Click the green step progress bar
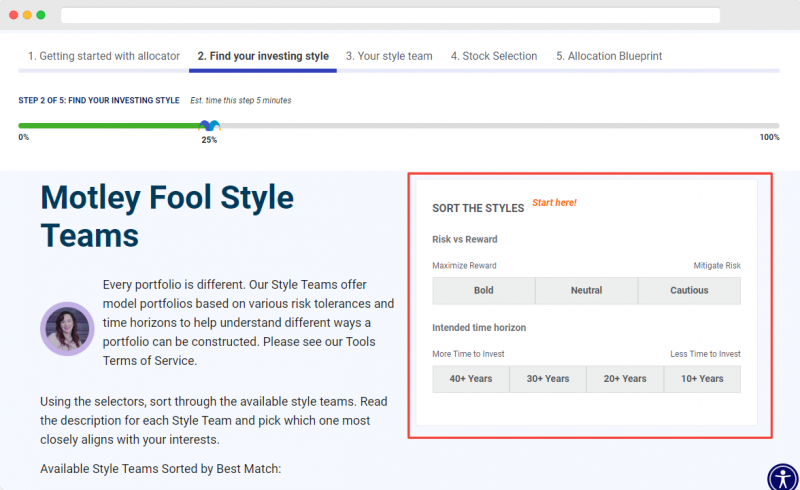Image resolution: width=800 pixels, height=490 pixels. pos(110,126)
